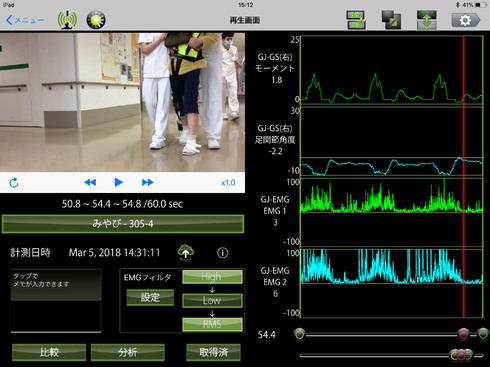Viewport: 490px width, 367px height.
Task: Tap the overlapping squares overlay icon
Action: coord(391,20)
